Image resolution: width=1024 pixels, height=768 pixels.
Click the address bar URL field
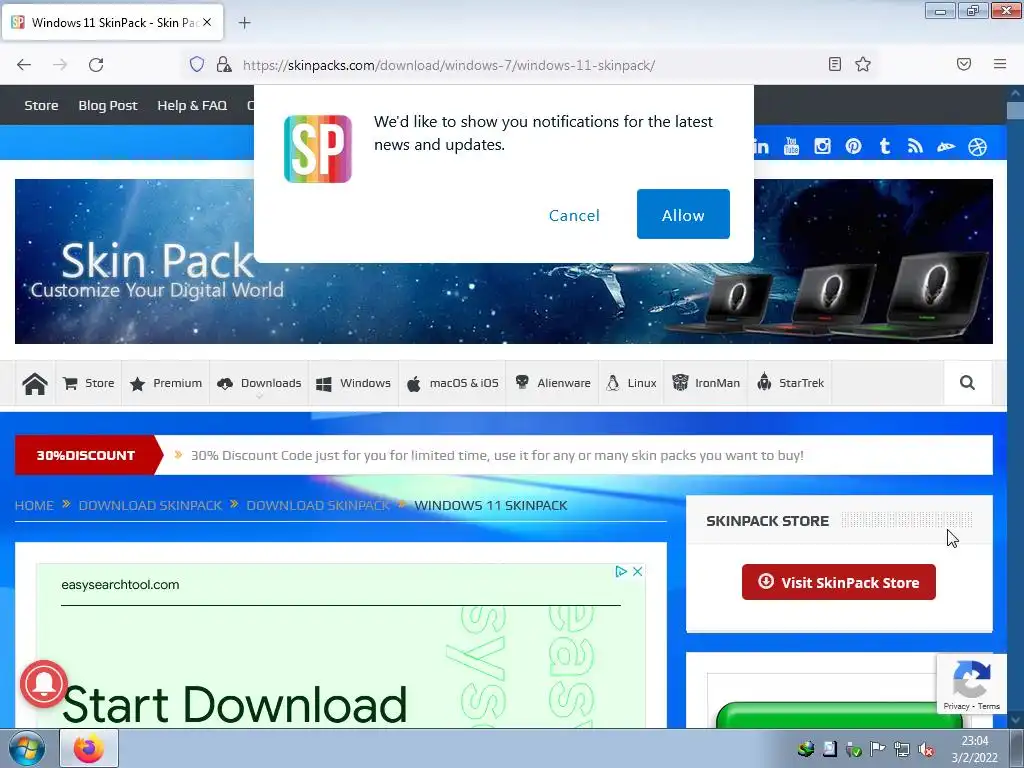529,65
